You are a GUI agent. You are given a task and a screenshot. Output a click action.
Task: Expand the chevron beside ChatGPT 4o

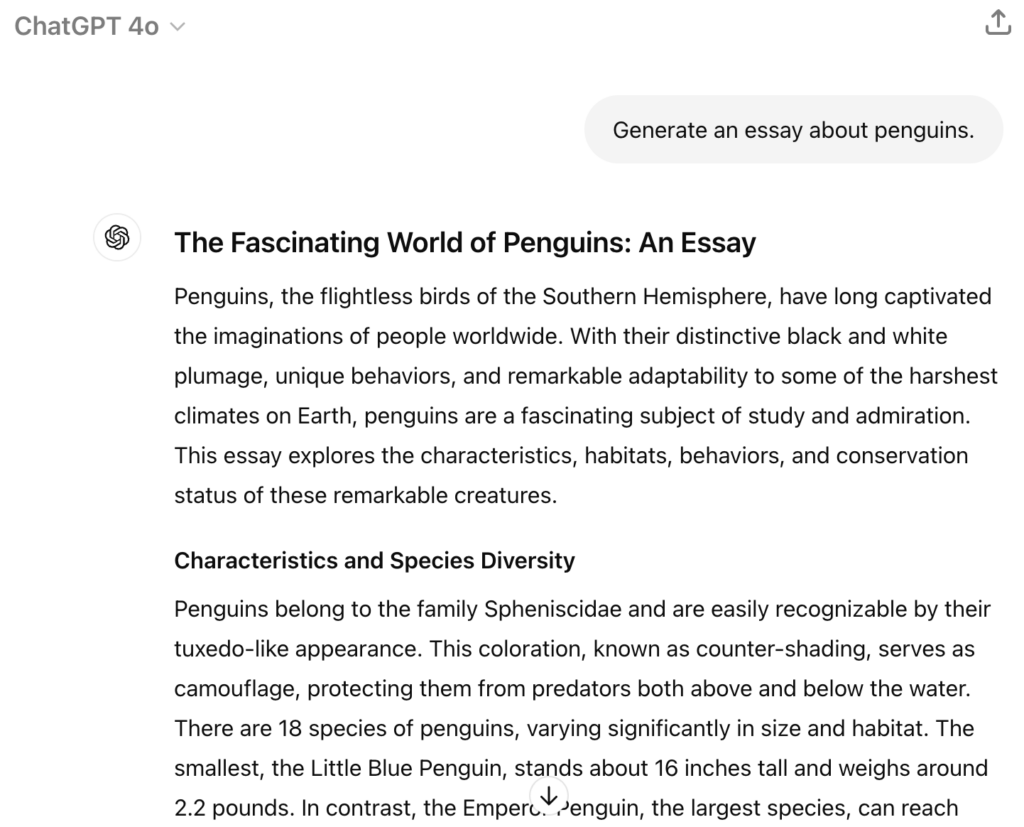click(x=178, y=27)
